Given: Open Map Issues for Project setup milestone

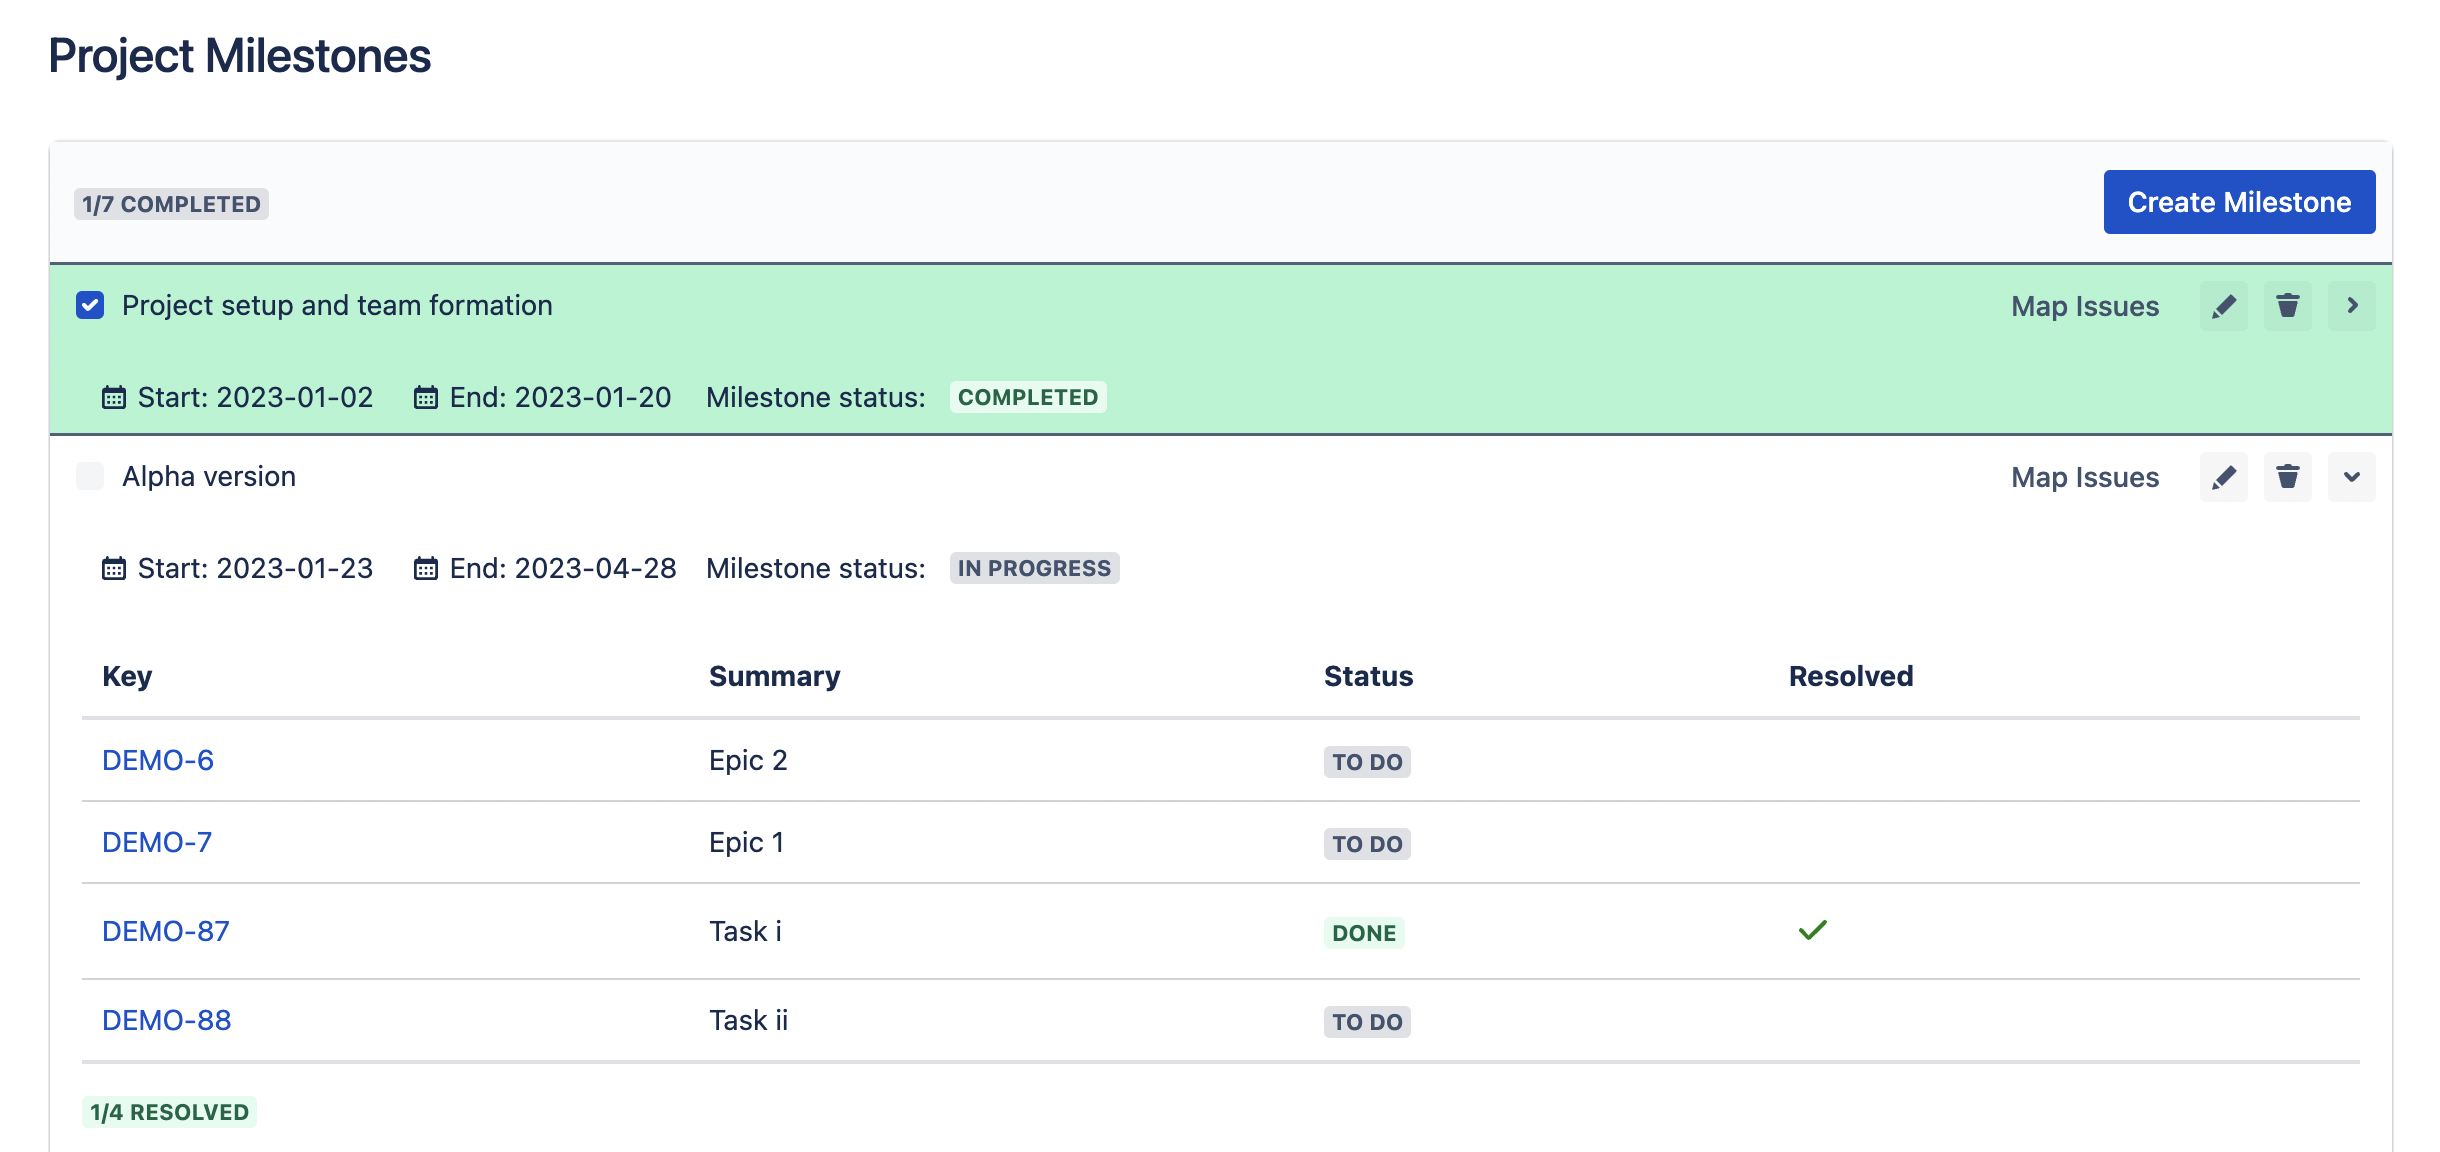Looking at the screenshot, I should coord(2085,306).
